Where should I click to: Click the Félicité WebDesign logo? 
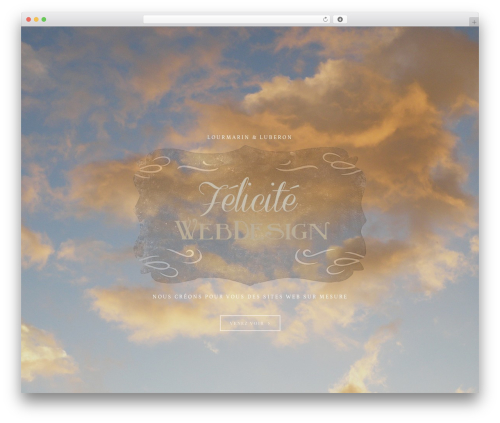(x=250, y=215)
